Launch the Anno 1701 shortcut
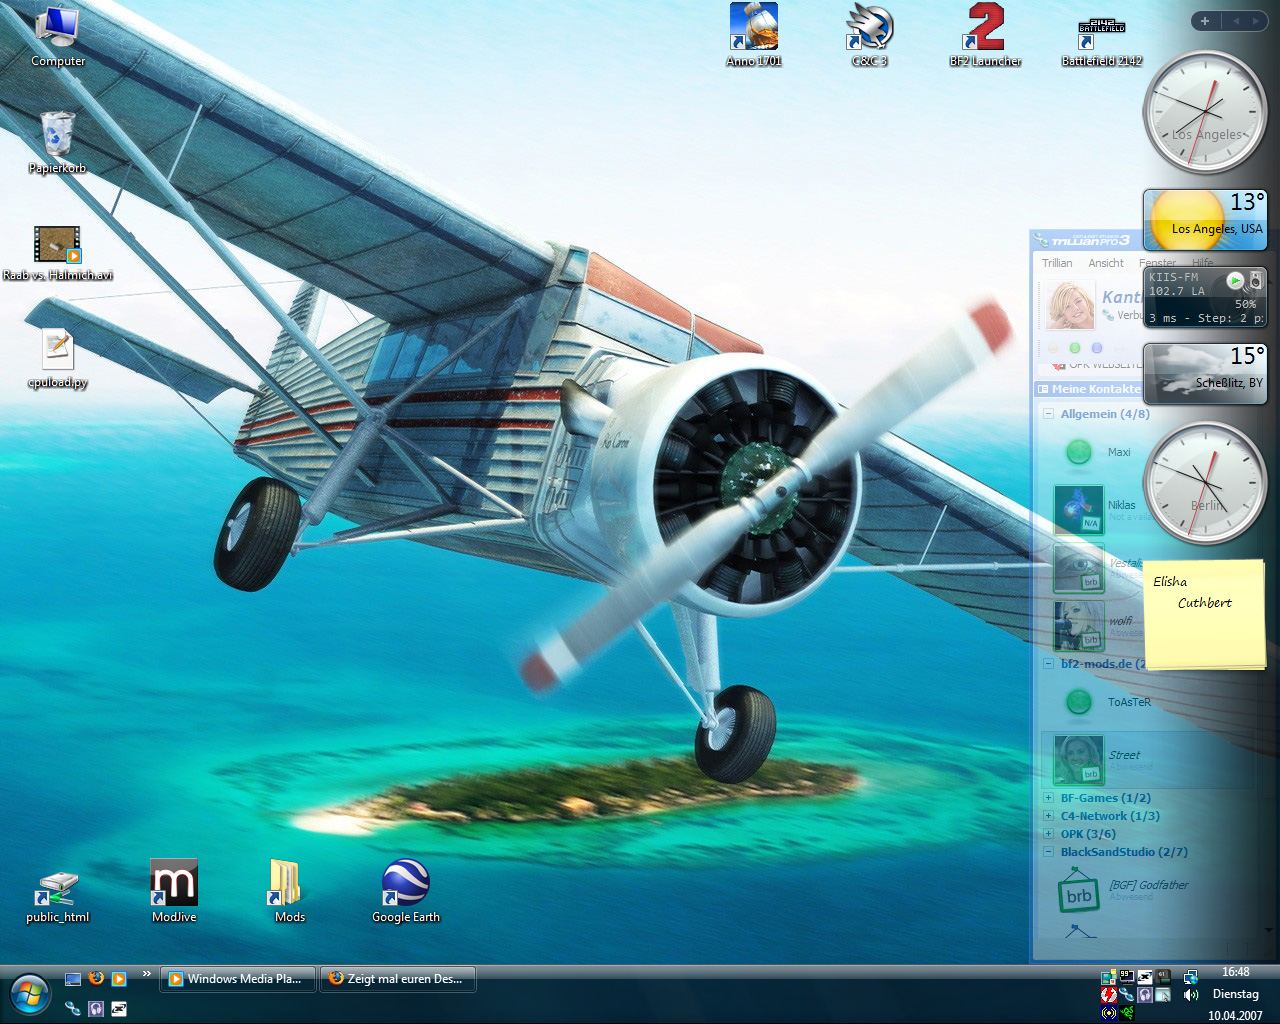 click(x=754, y=36)
